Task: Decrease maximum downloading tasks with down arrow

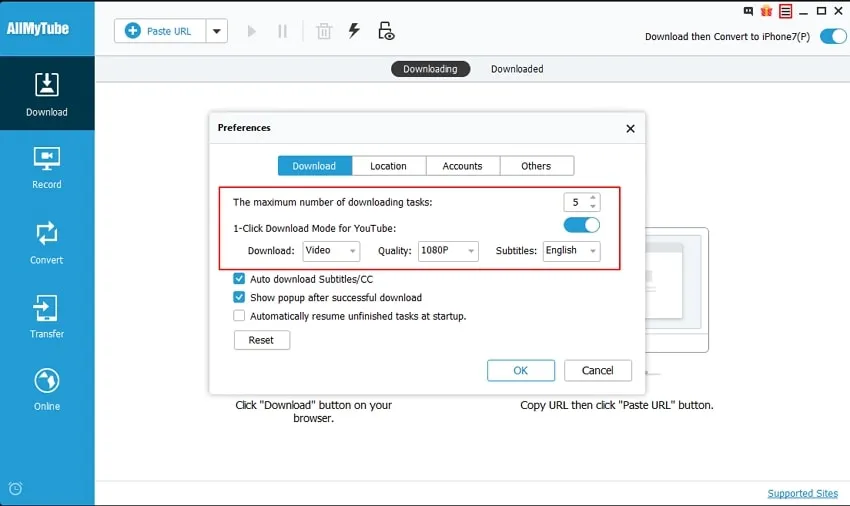Action: coord(593,206)
